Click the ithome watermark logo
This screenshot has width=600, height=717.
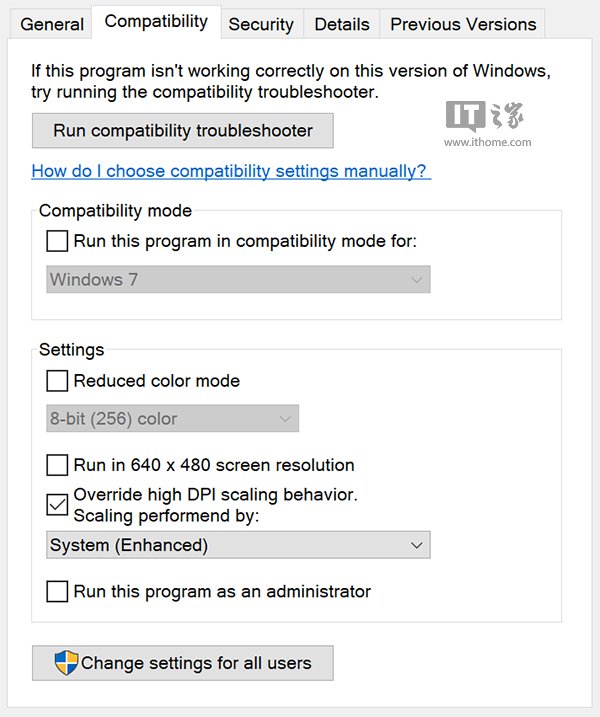(x=486, y=116)
